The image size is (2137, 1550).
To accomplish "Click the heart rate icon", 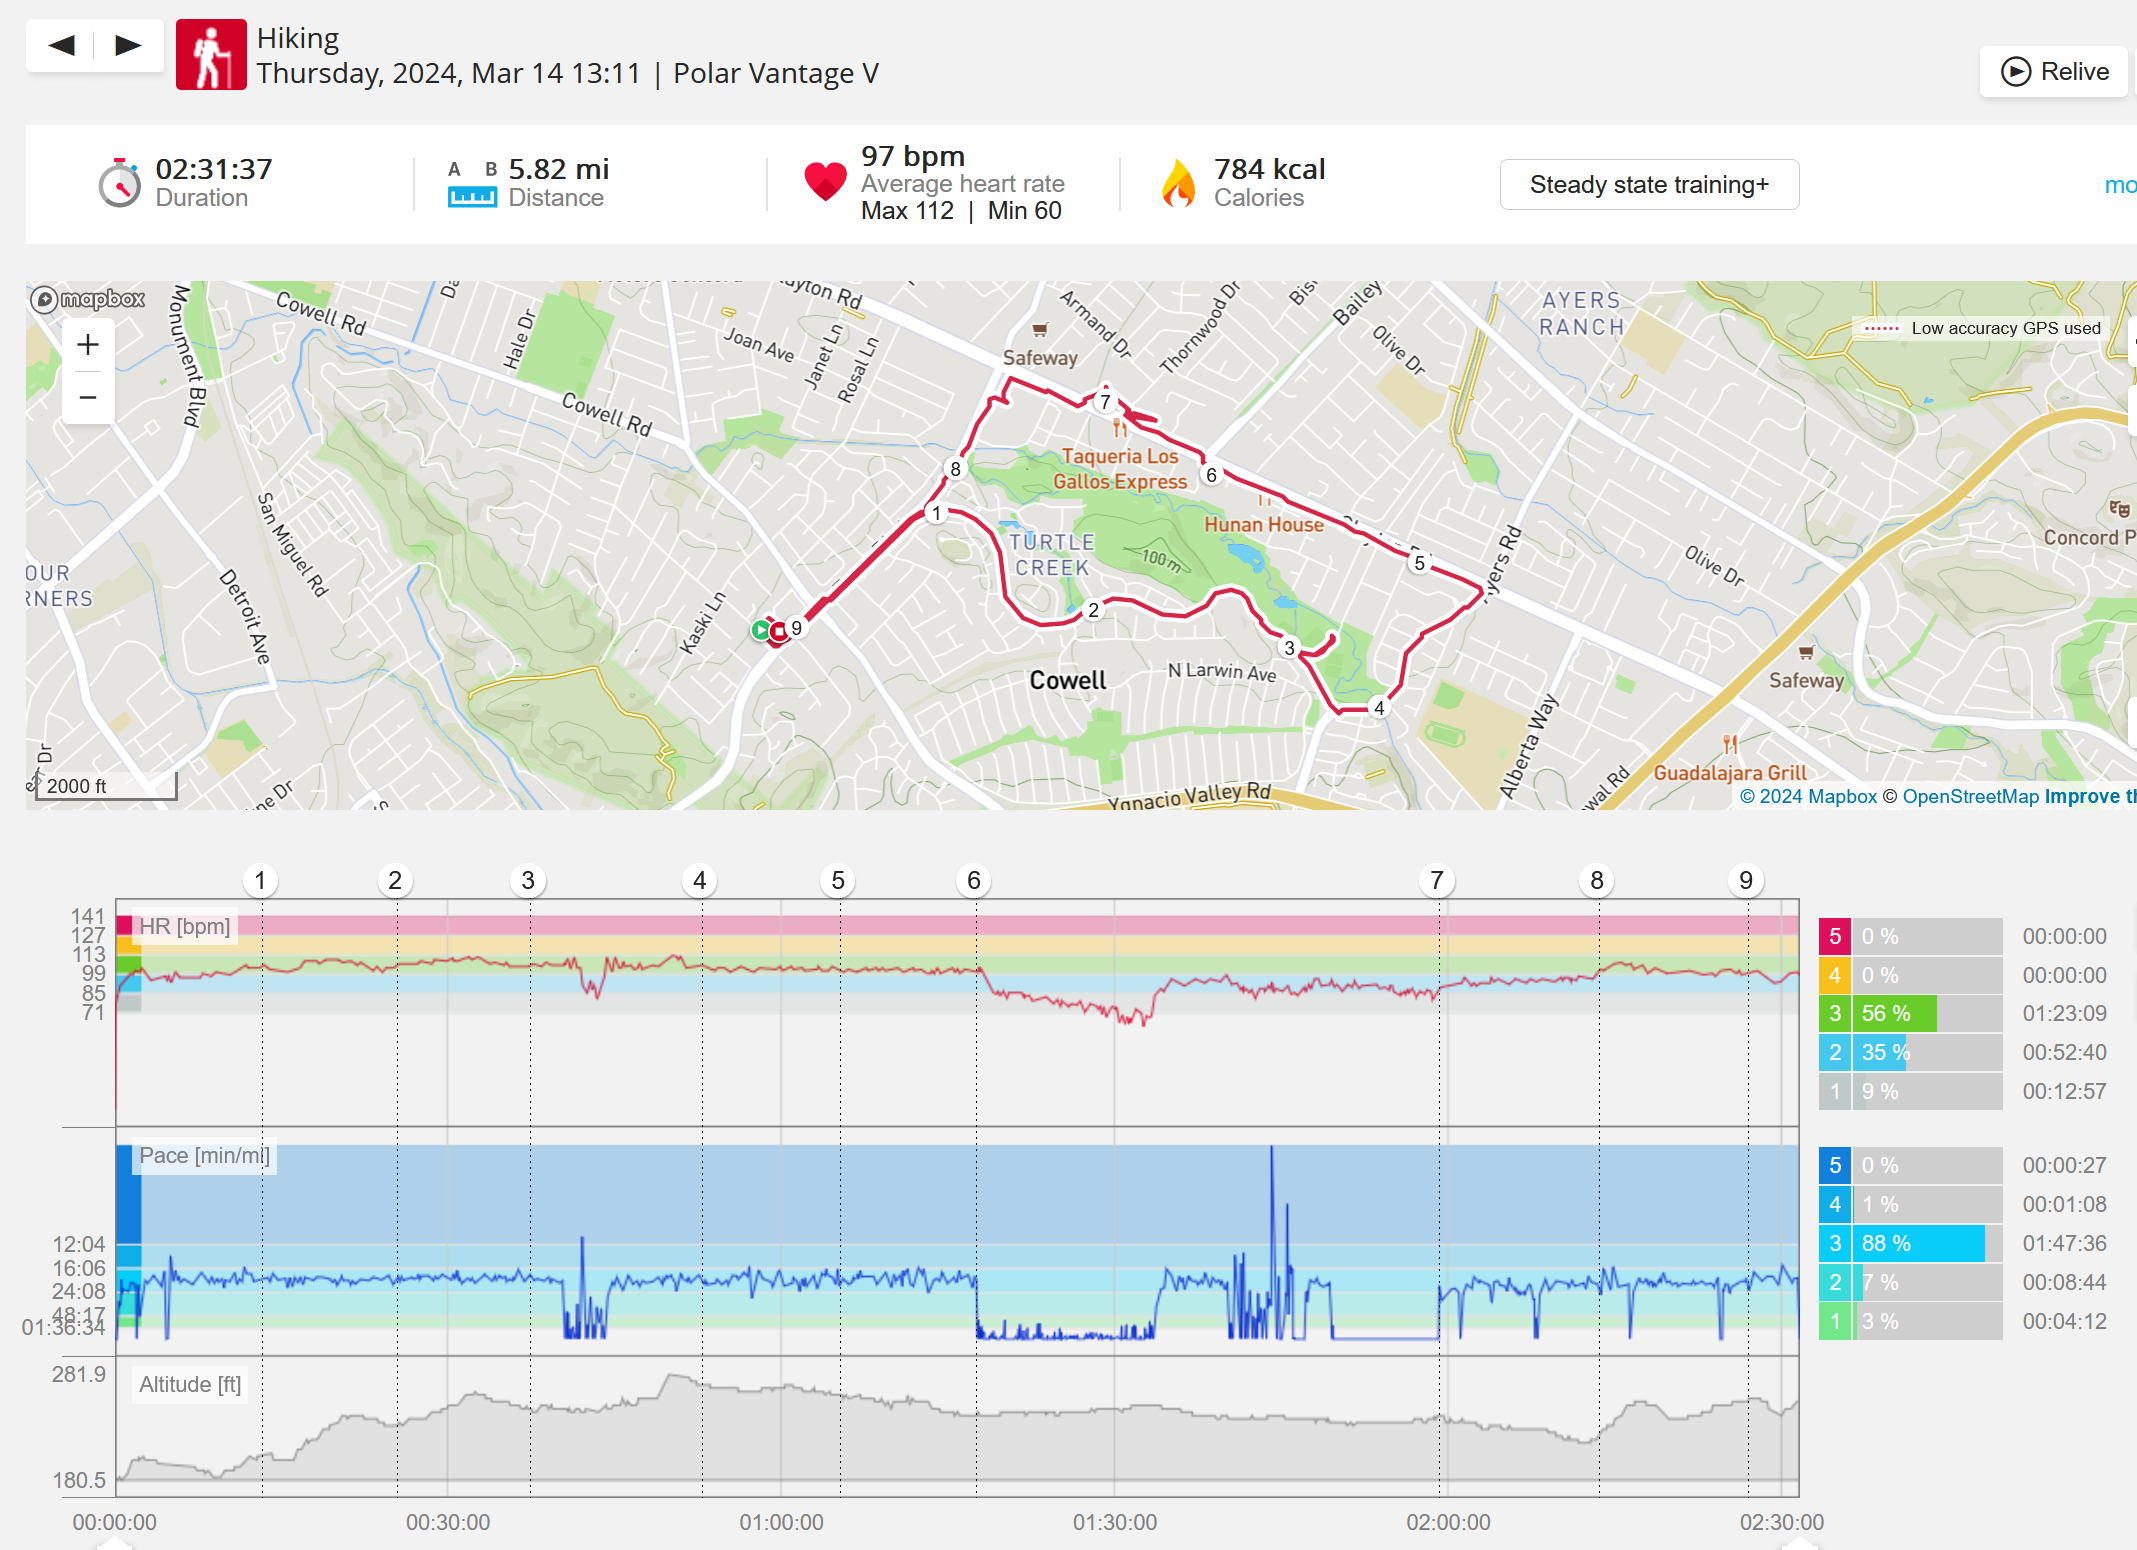I will click(x=825, y=182).
